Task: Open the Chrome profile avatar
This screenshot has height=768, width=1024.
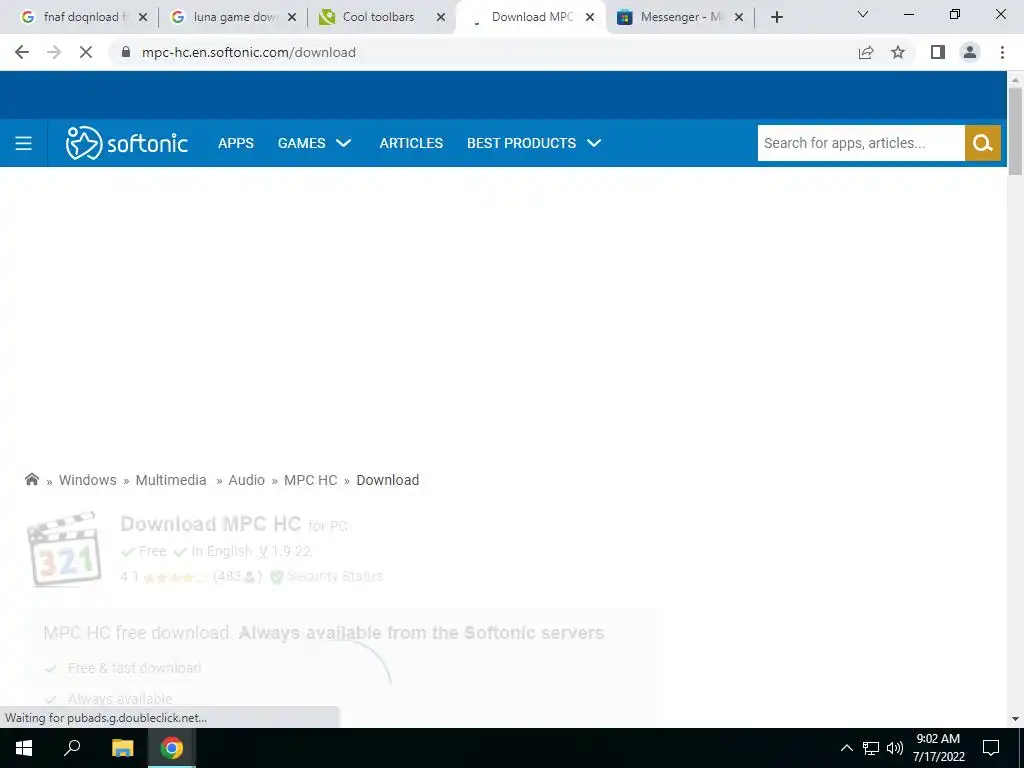Action: 970,52
